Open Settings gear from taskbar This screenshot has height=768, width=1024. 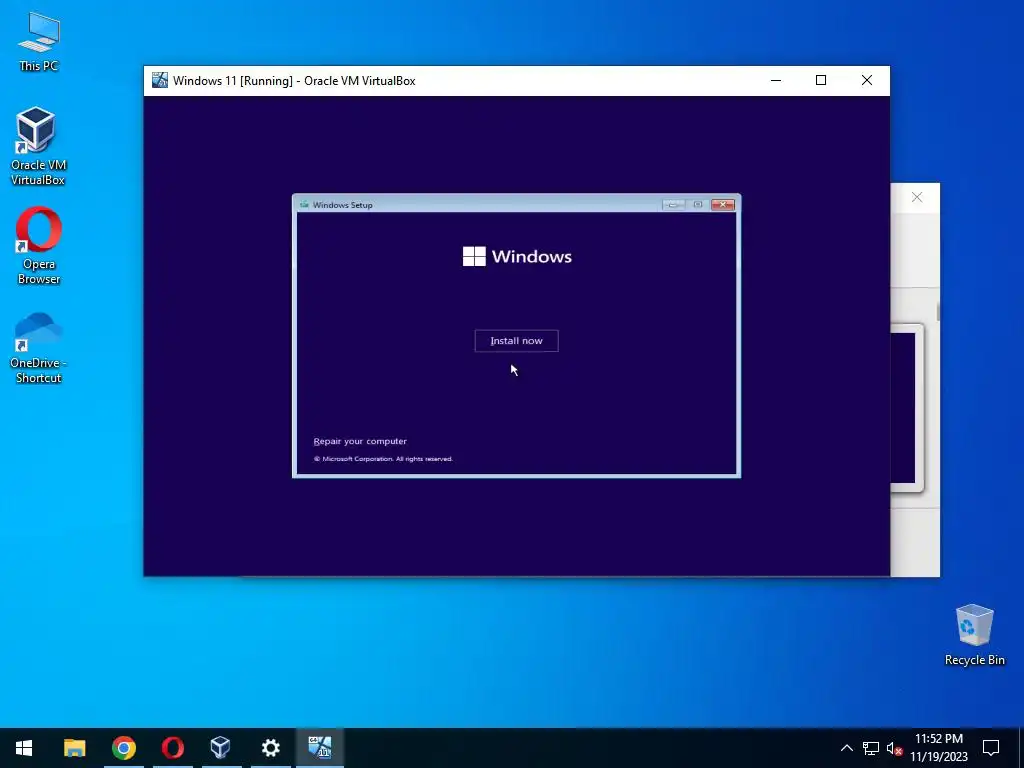[x=270, y=748]
